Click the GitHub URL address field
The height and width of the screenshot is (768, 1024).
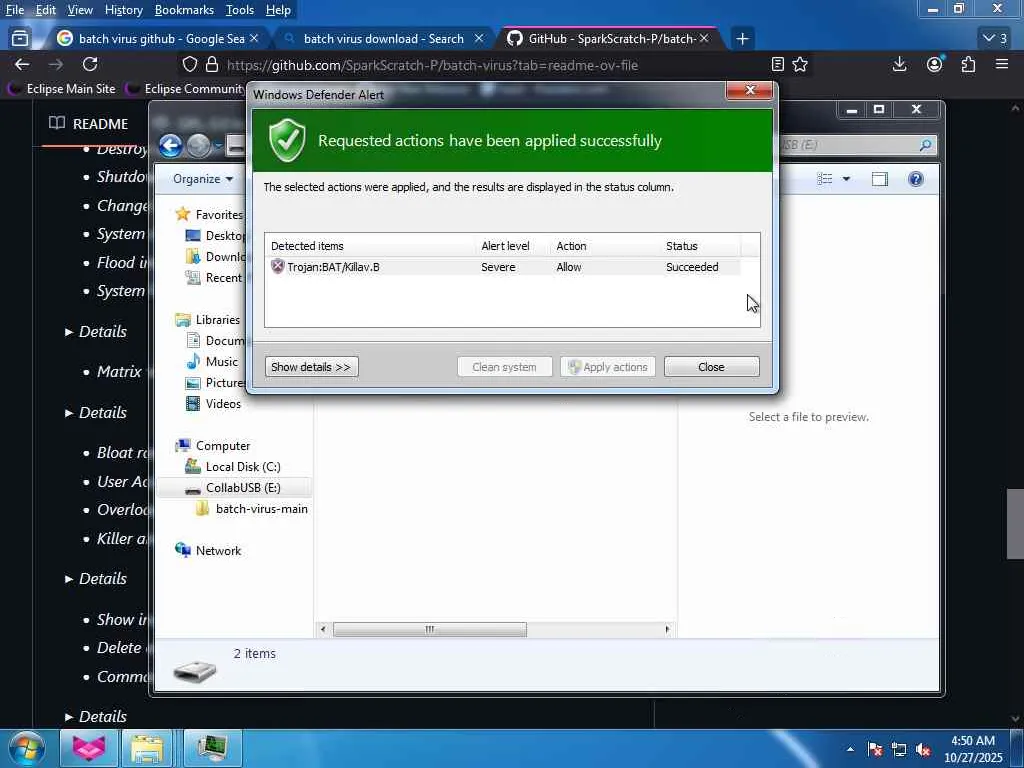coord(432,65)
